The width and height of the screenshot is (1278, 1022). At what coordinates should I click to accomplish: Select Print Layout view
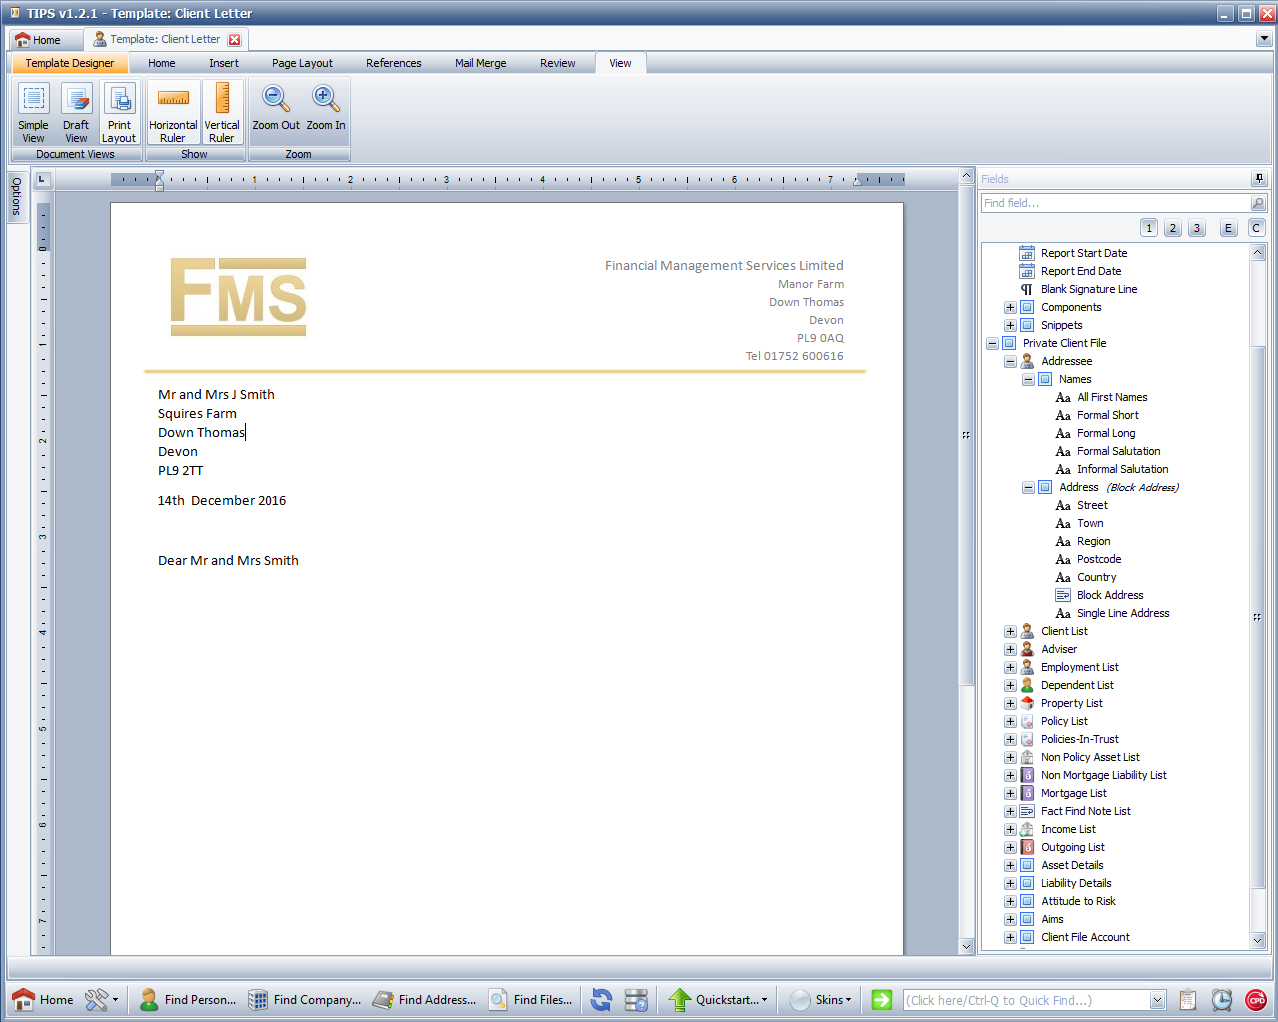[119, 112]
